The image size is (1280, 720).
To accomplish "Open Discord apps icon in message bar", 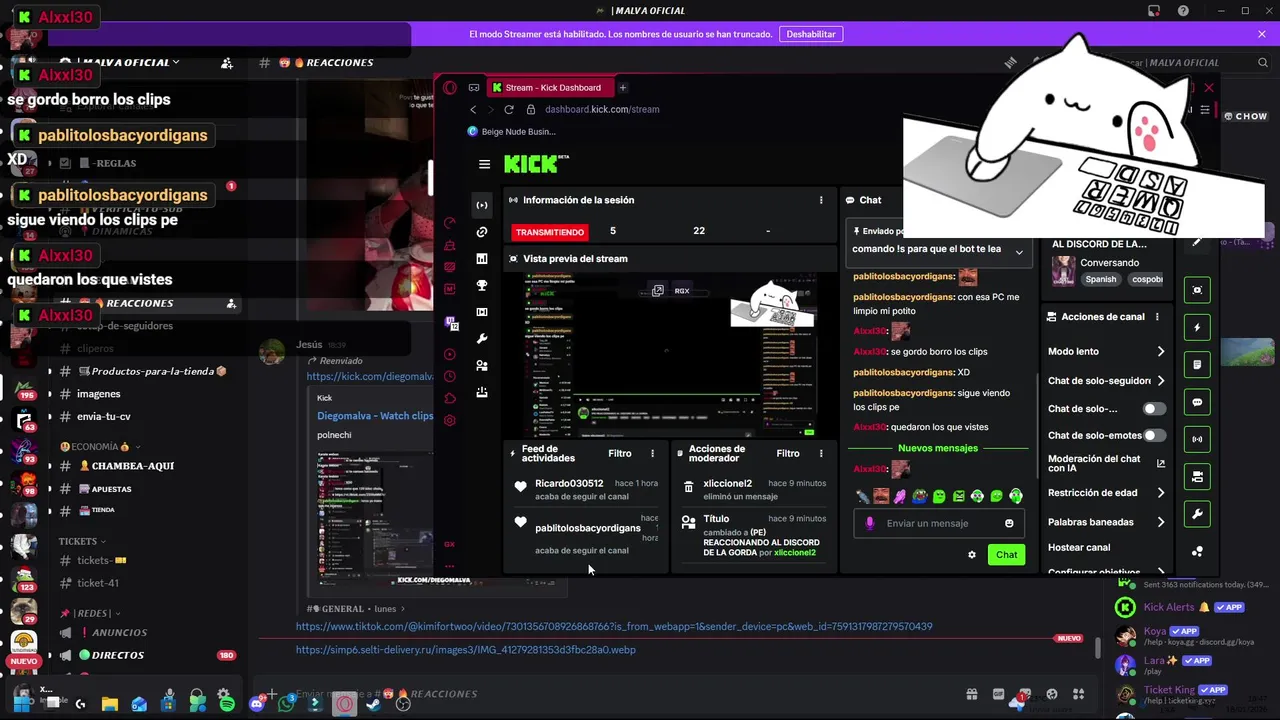I will [1078, 694].
